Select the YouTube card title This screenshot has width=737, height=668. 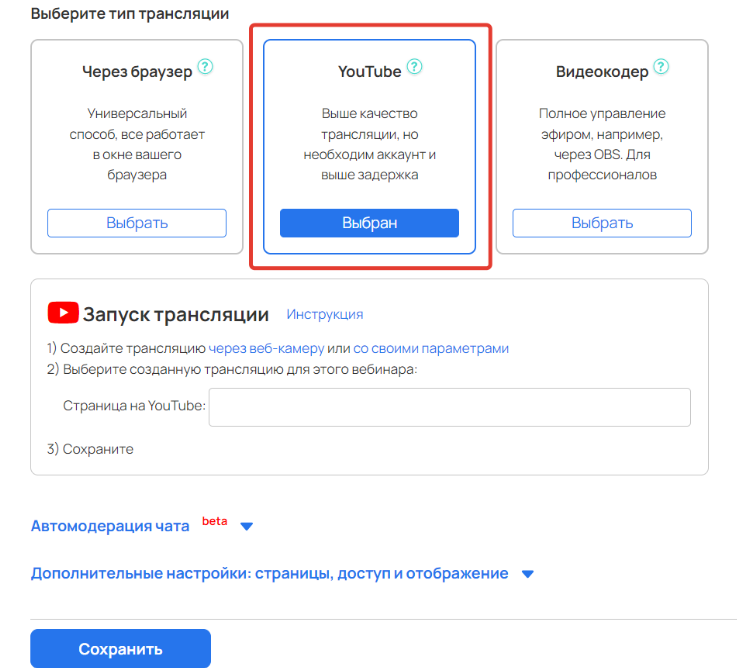(x=369, y=71)
